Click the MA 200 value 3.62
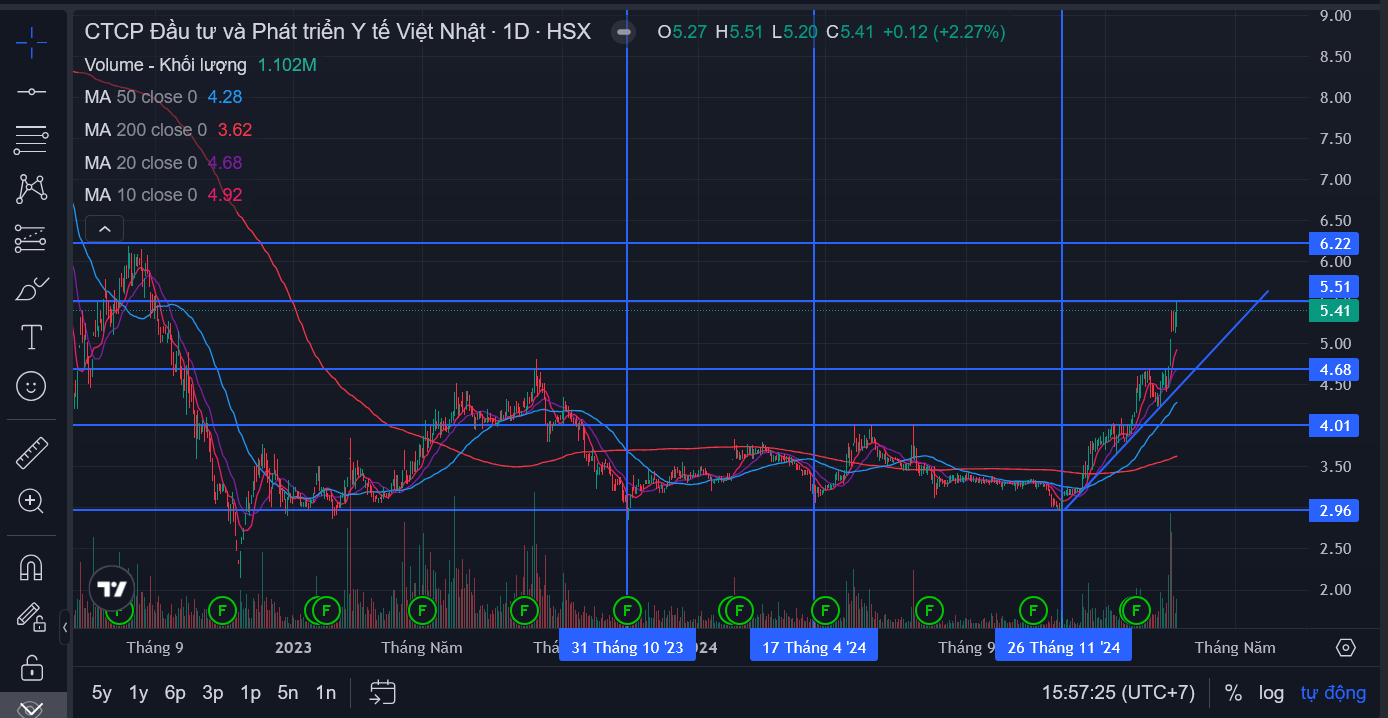The height and width of the screenshot is (718, 1388). pyautogui.click(x=235, y=130)
